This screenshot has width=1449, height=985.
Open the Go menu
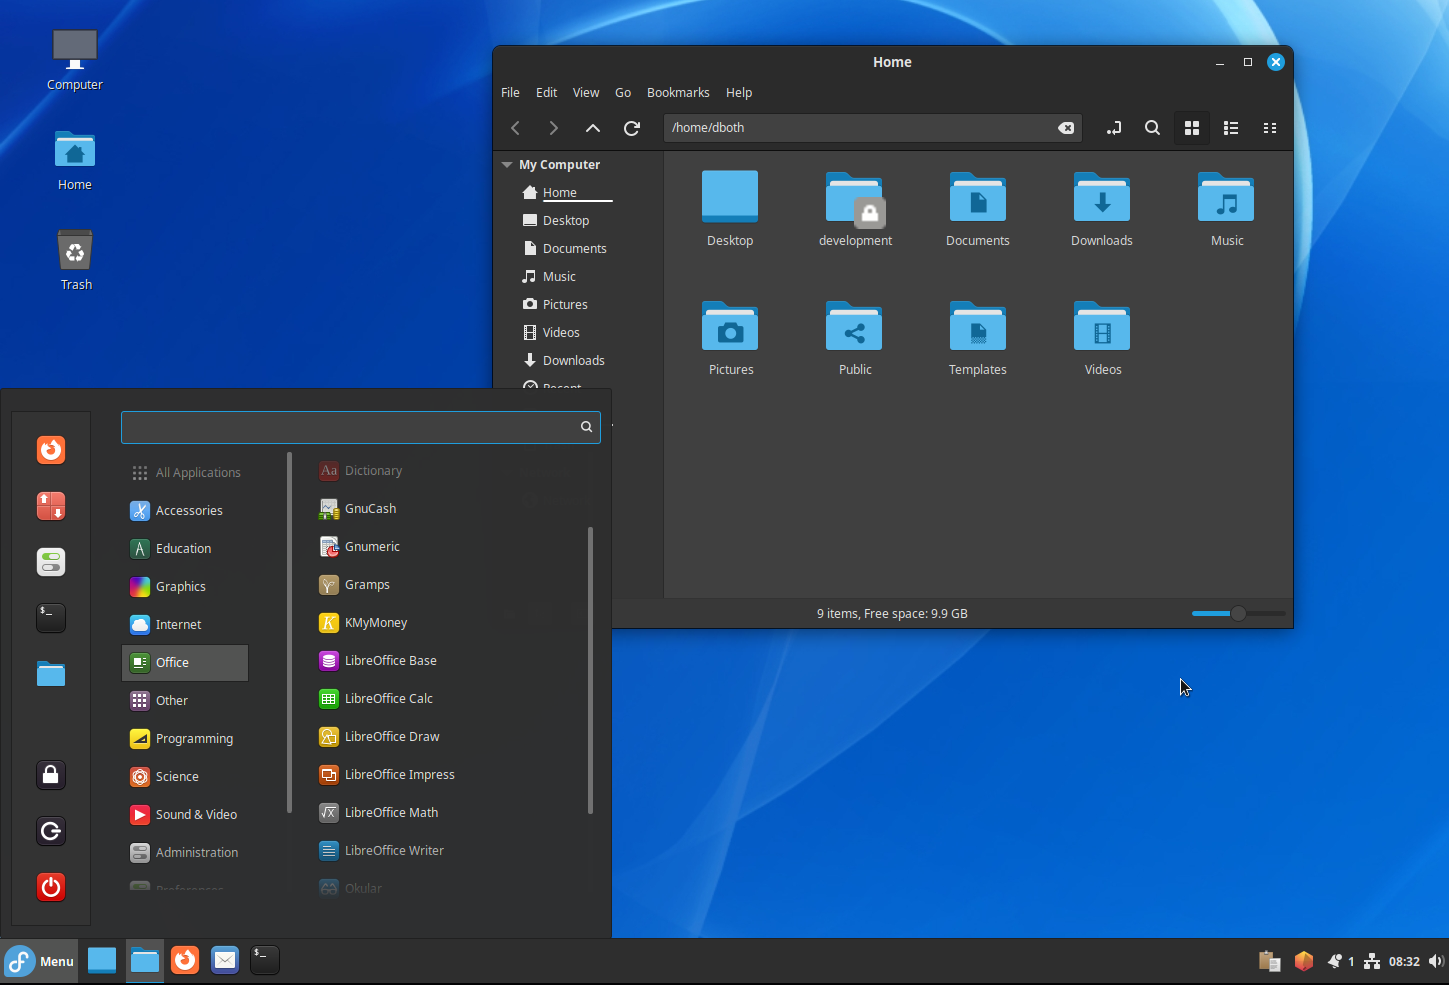click(623, 92)
